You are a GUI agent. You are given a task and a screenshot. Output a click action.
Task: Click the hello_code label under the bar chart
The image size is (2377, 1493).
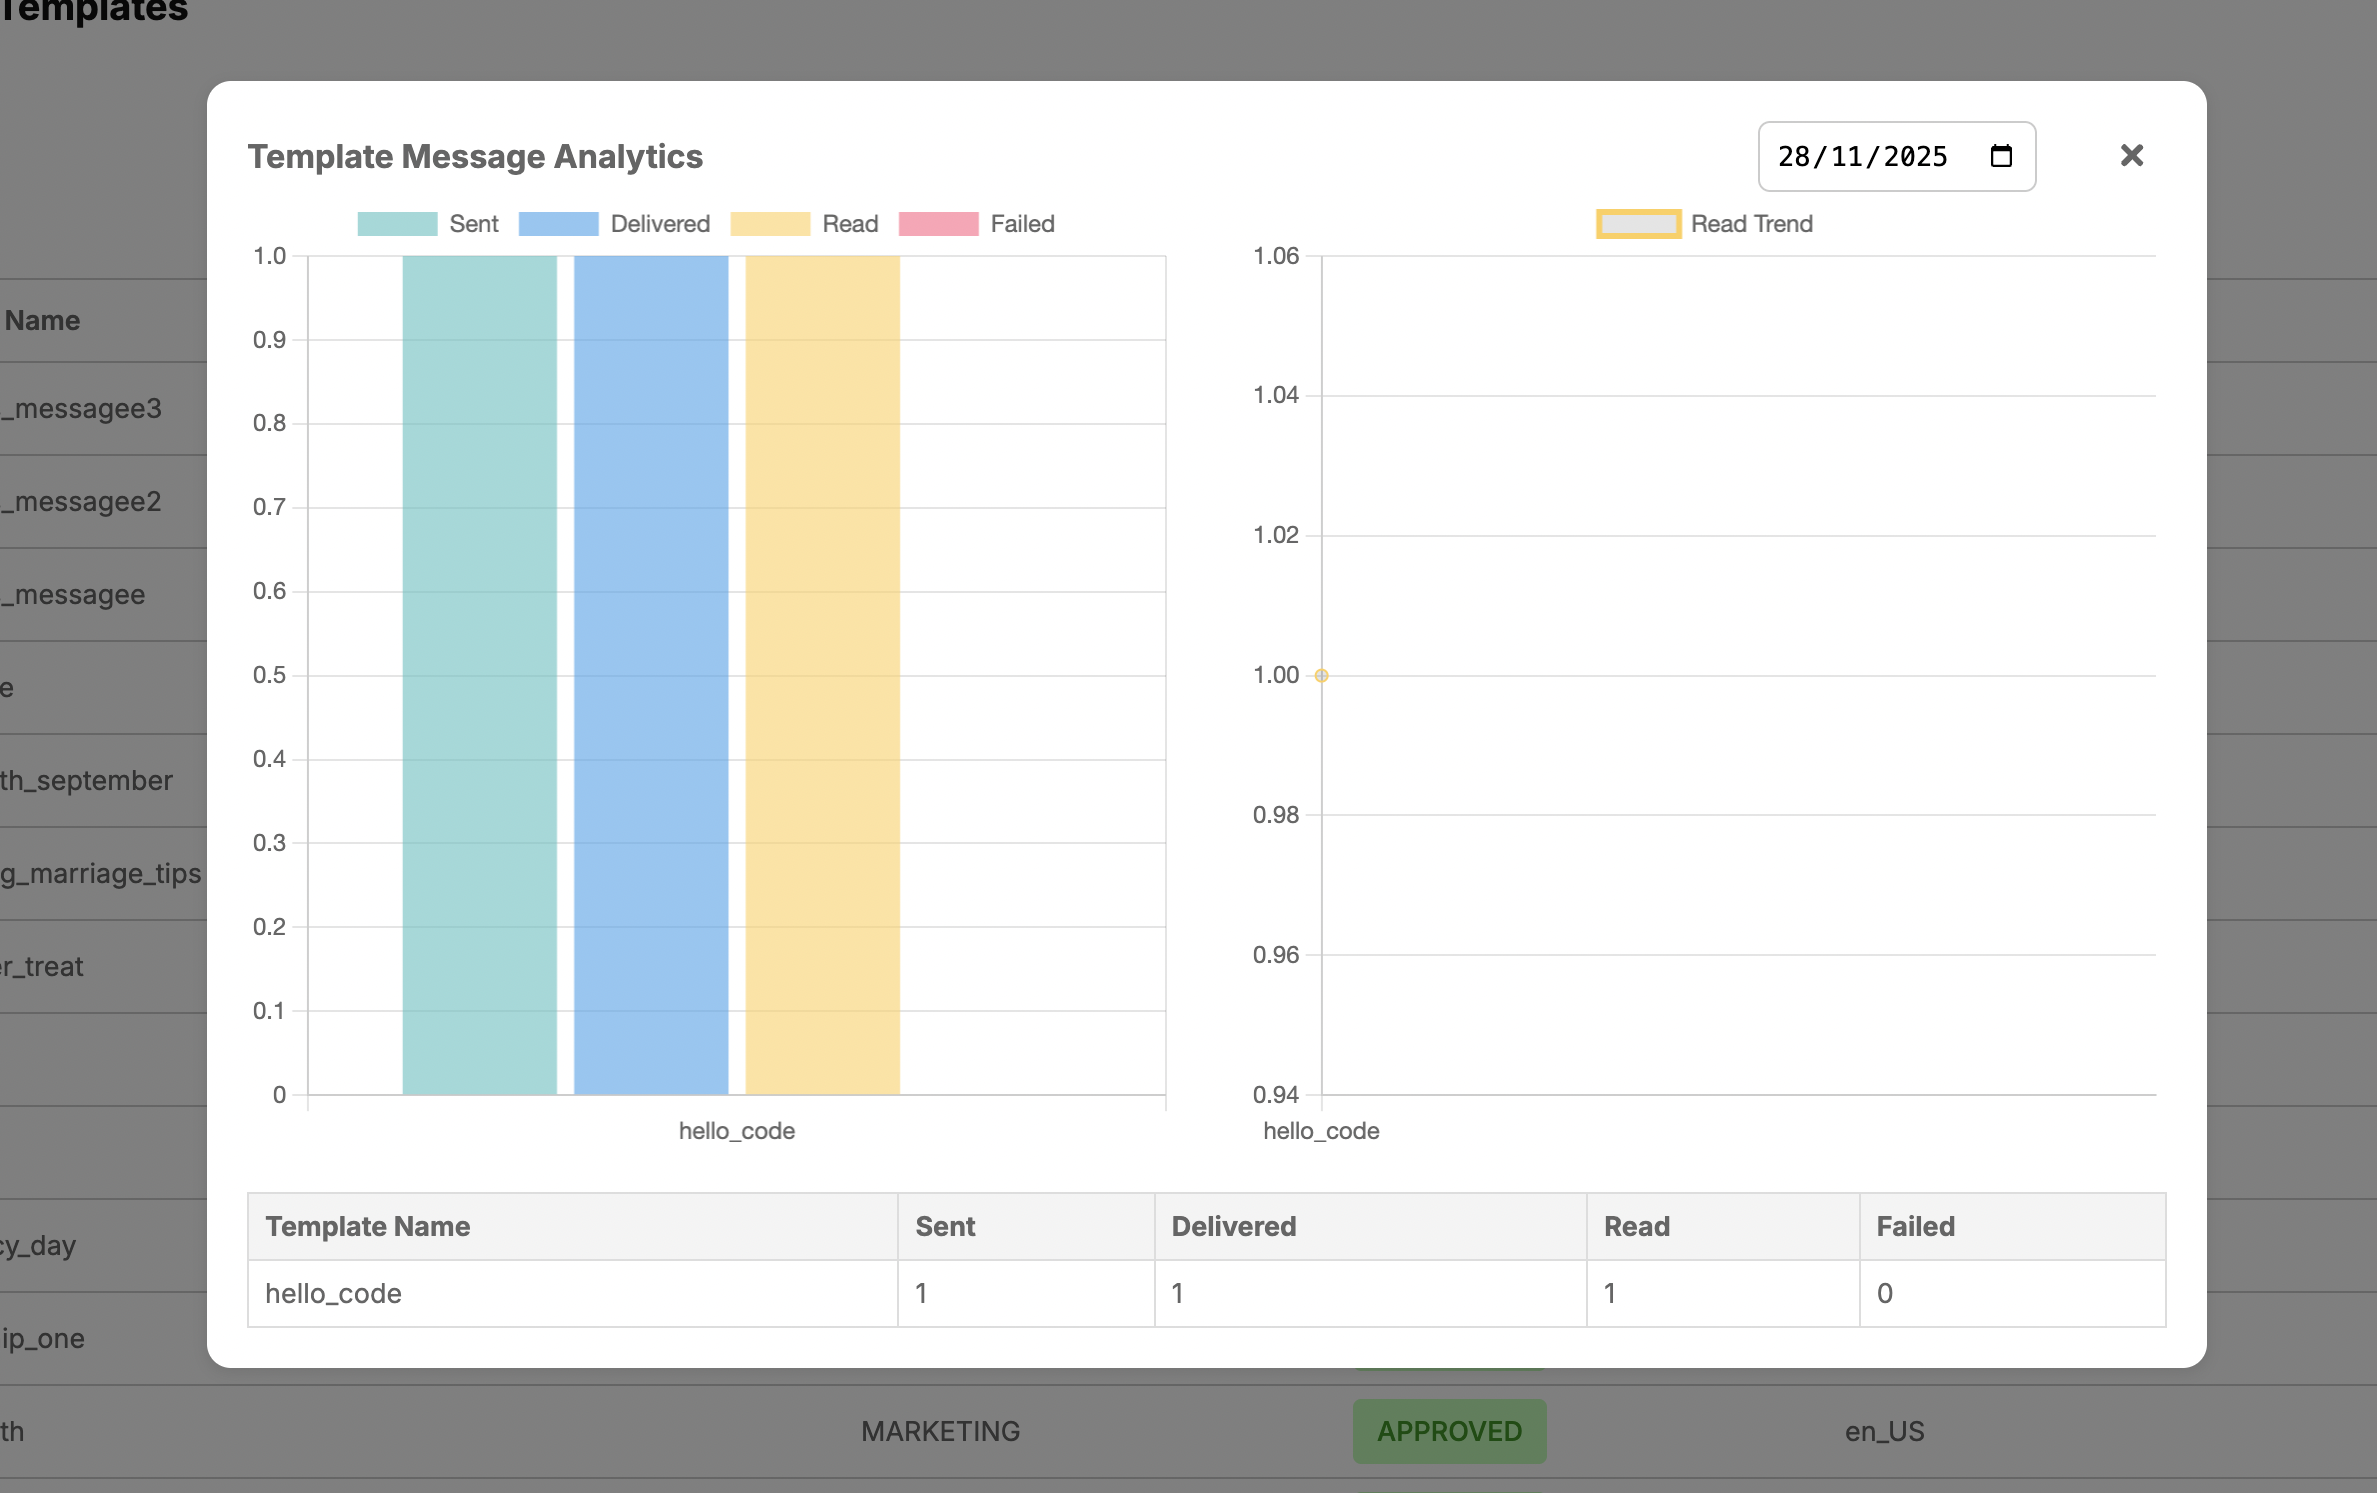(737, 1131)
